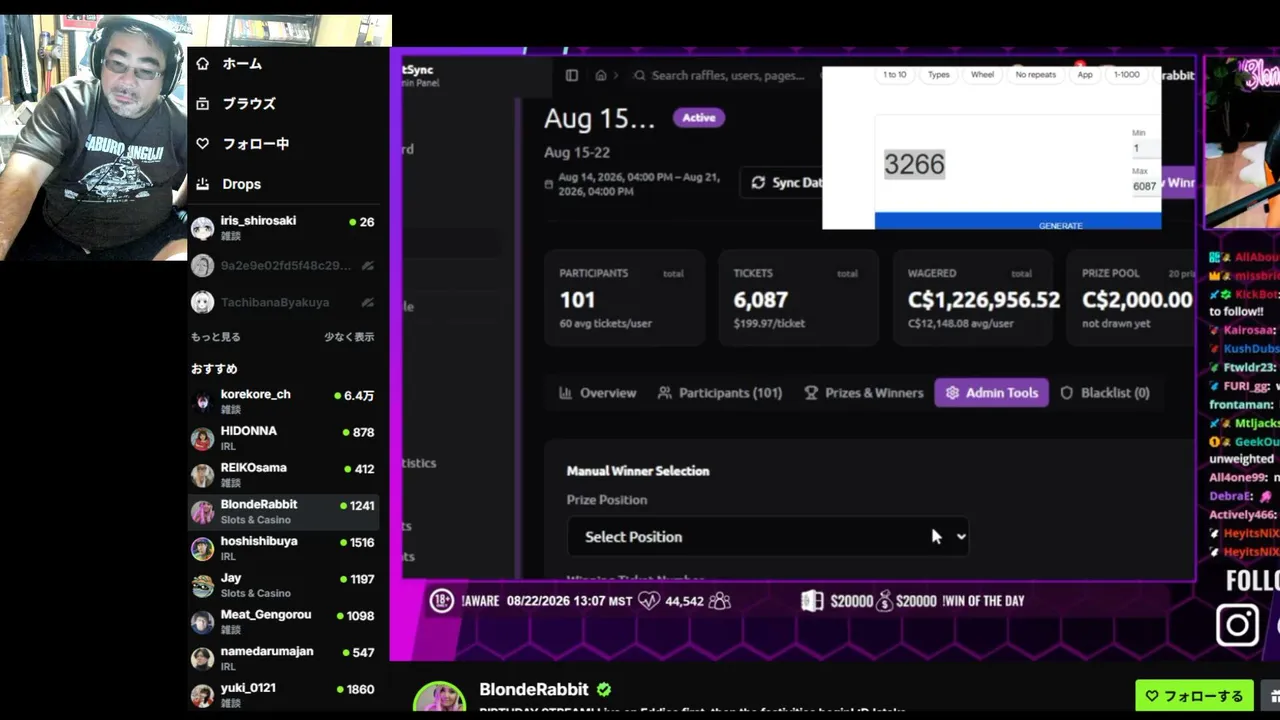The height and width of the screenshot is (720, 1280).
Task: Select the Wheel chip in number generator
Action: (982, 75)
